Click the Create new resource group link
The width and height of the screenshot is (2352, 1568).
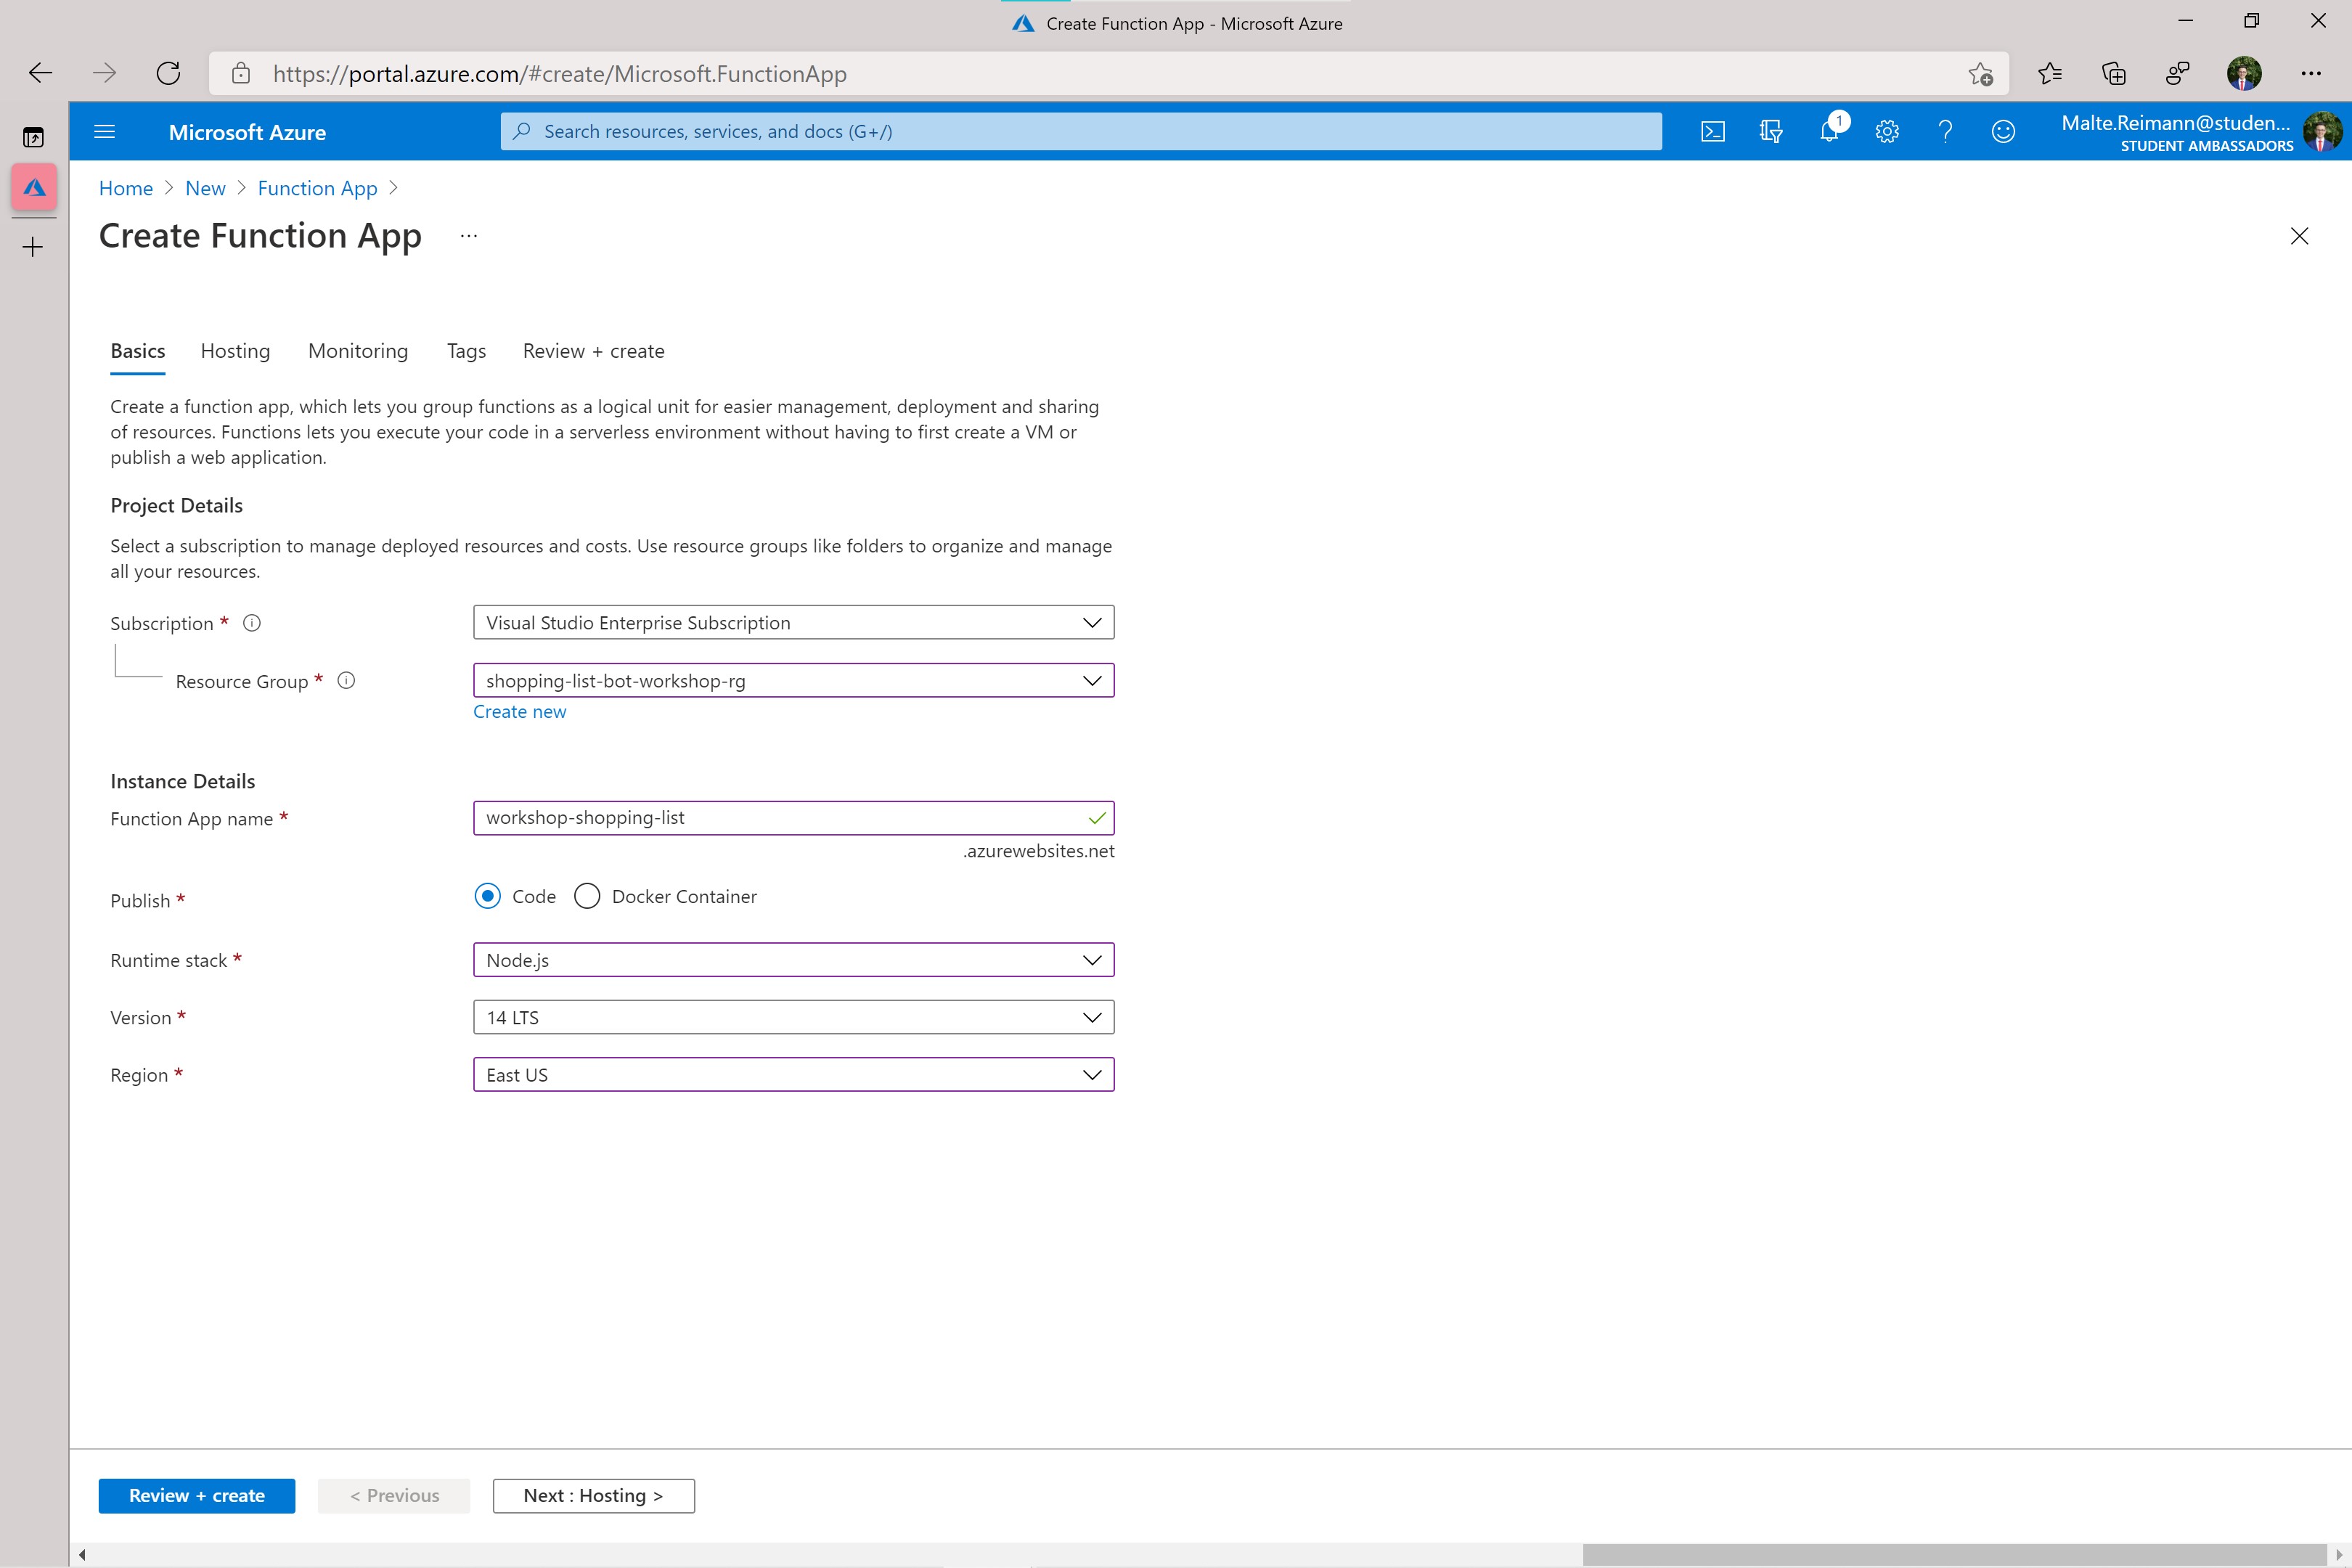tap(520, 711)
